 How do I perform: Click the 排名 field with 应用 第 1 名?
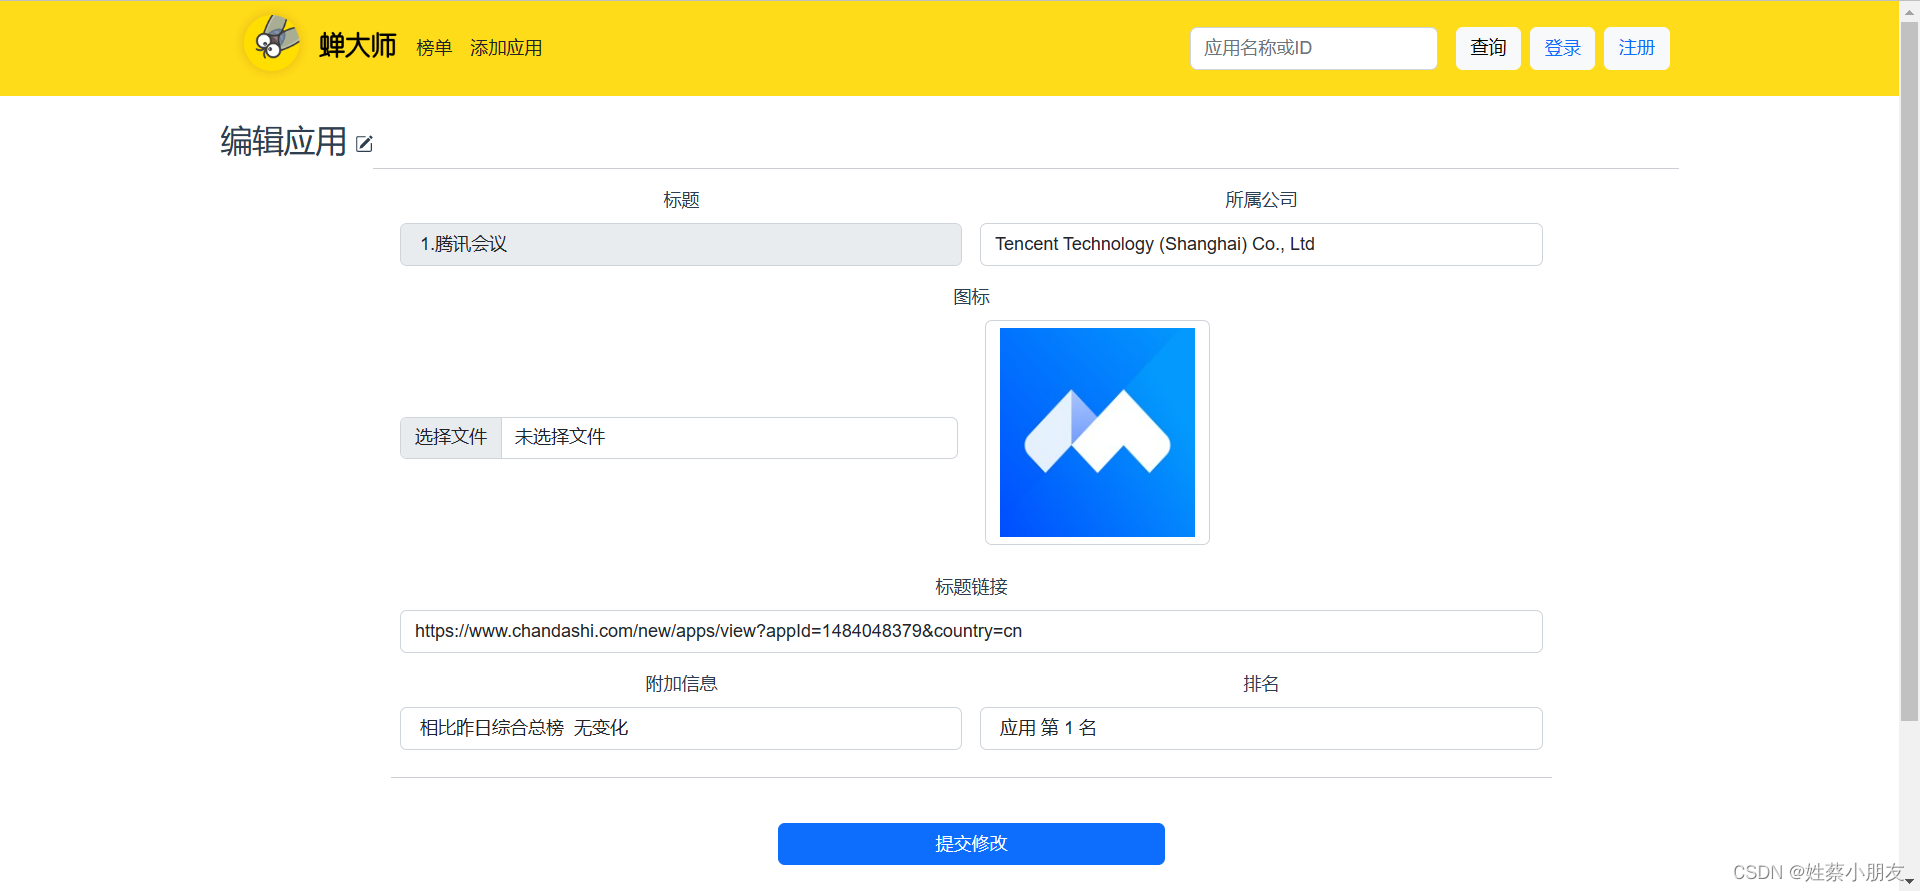[x=1261, y=728]
